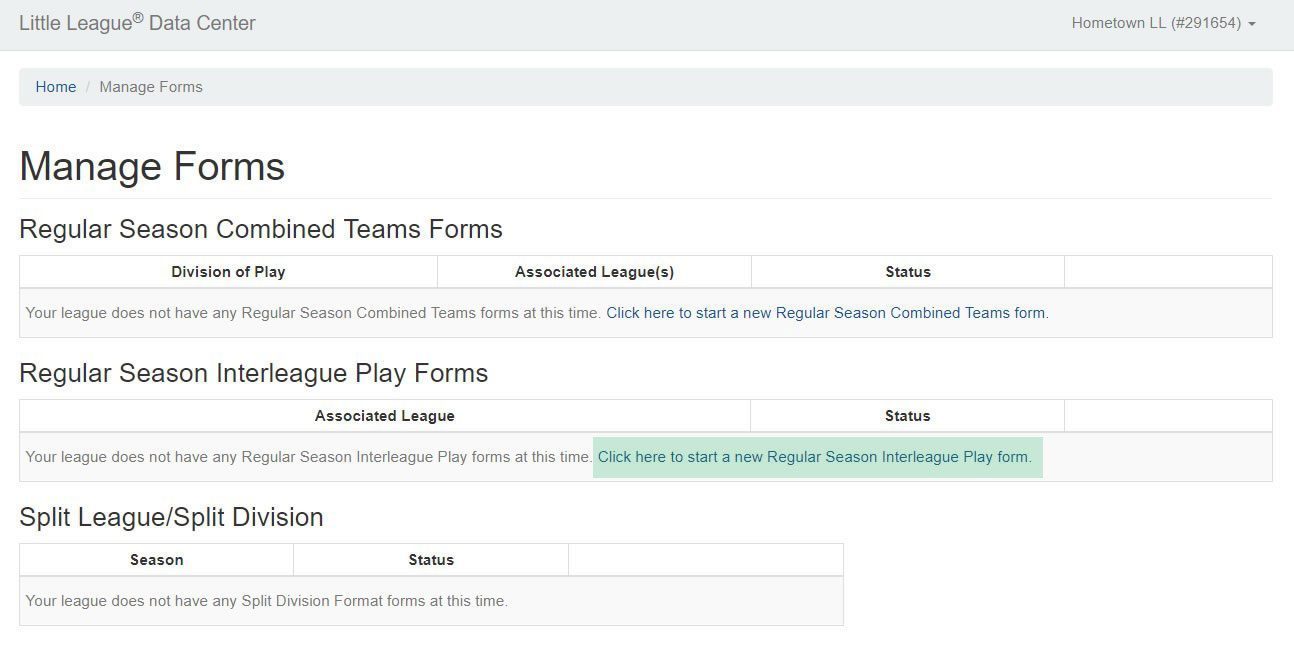Click the no Interleague Play forms message text

coord(309,457)
